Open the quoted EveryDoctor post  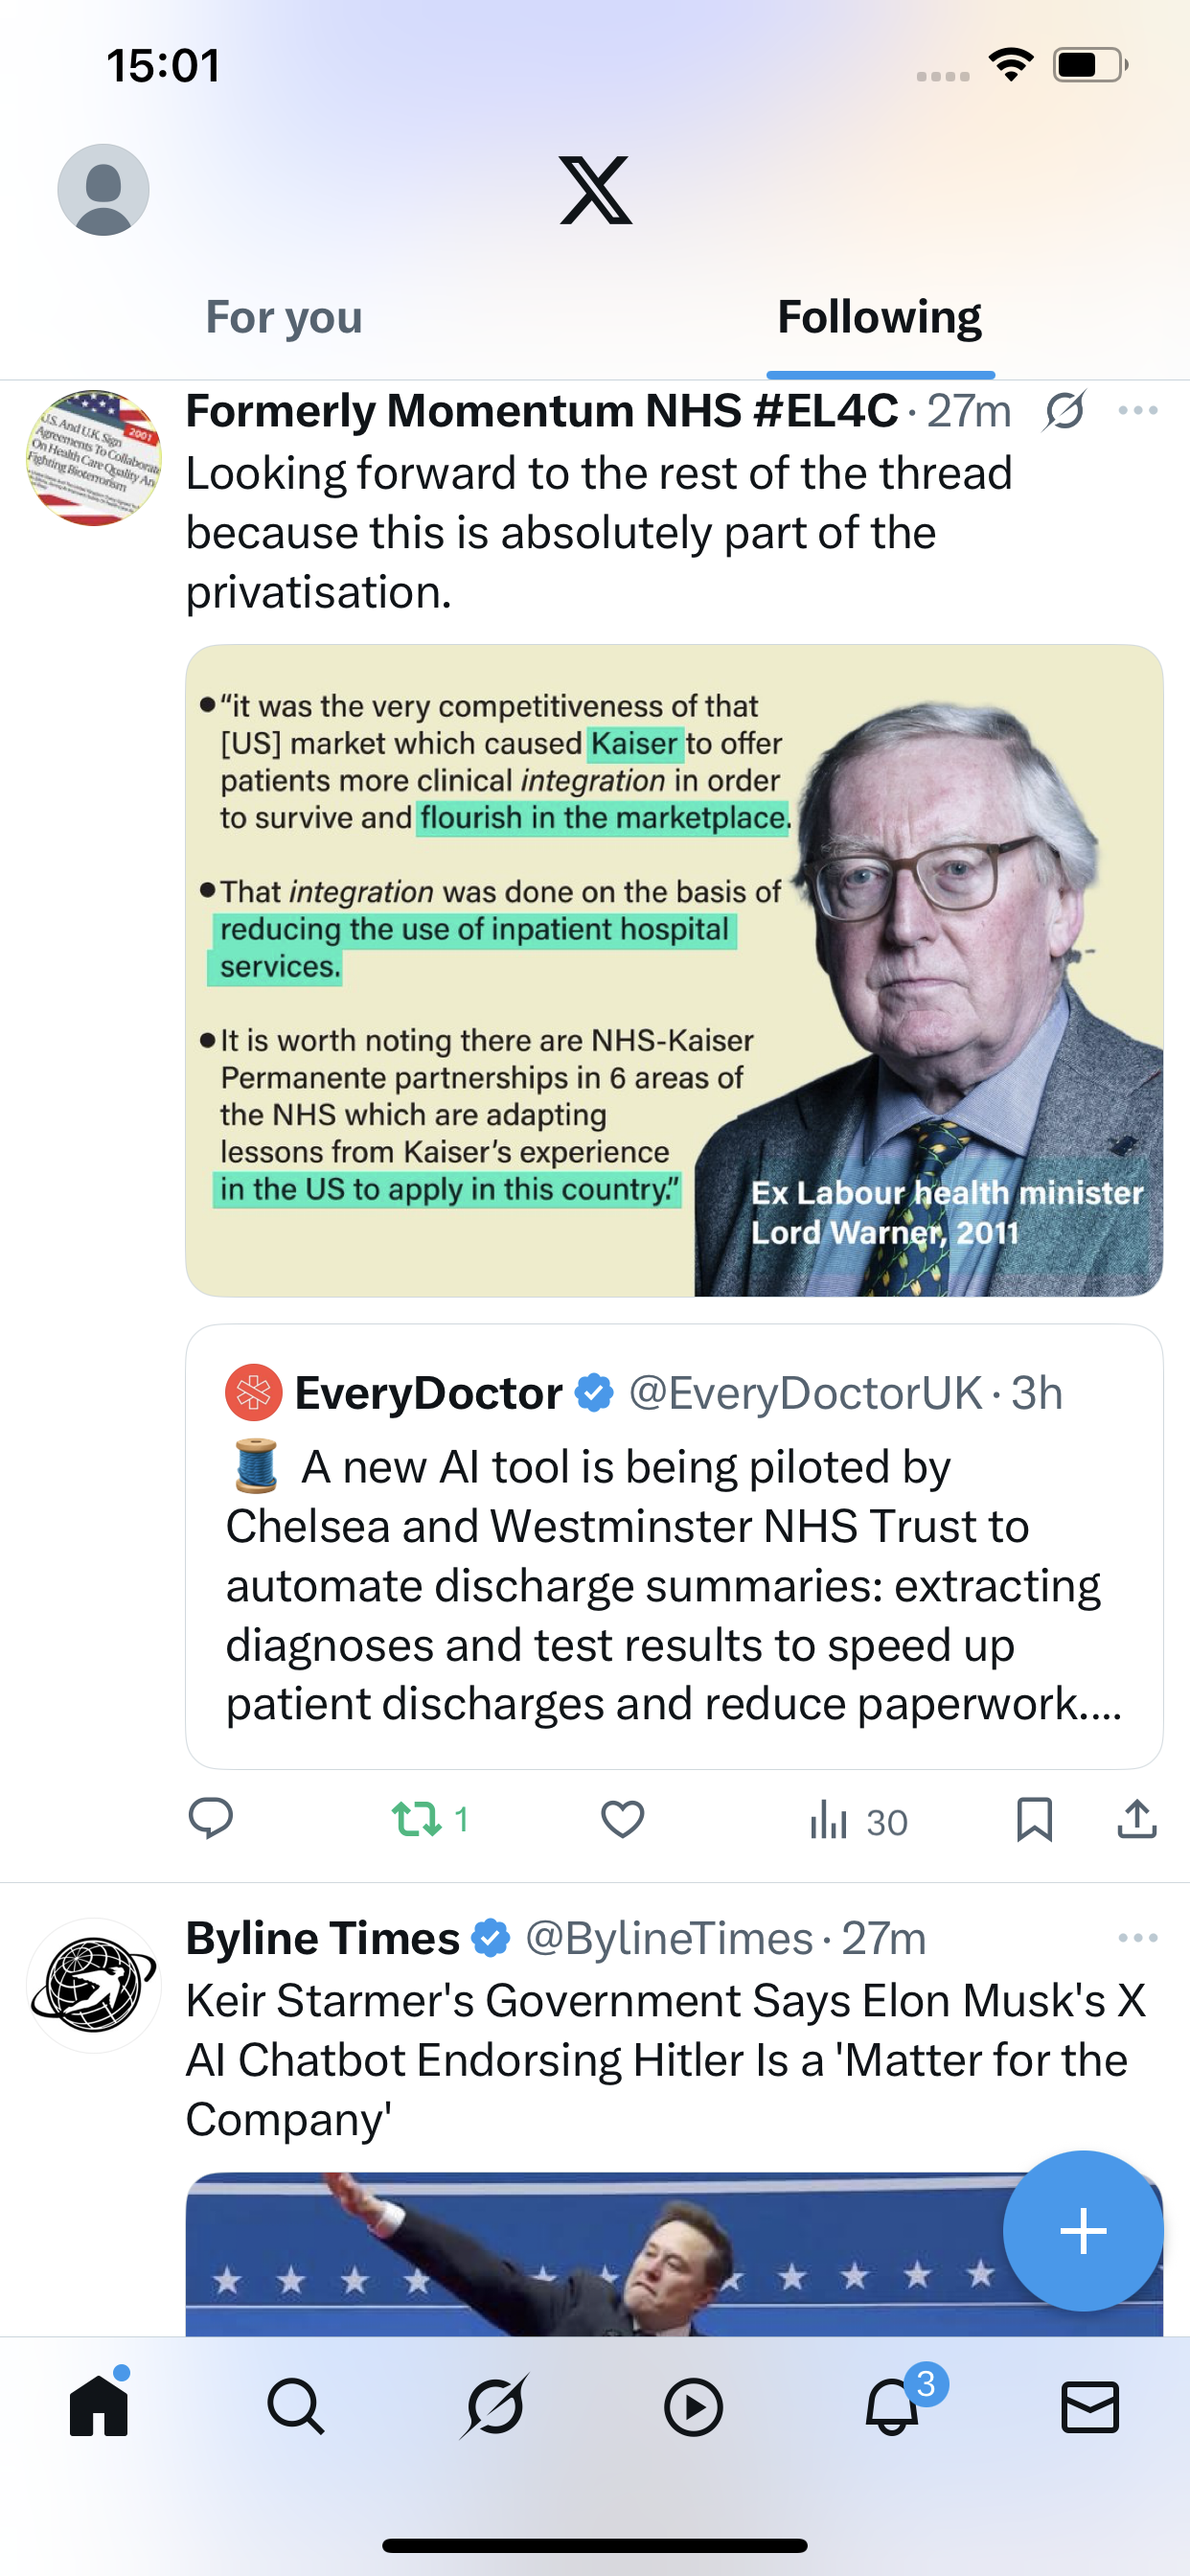[673, 1580]
